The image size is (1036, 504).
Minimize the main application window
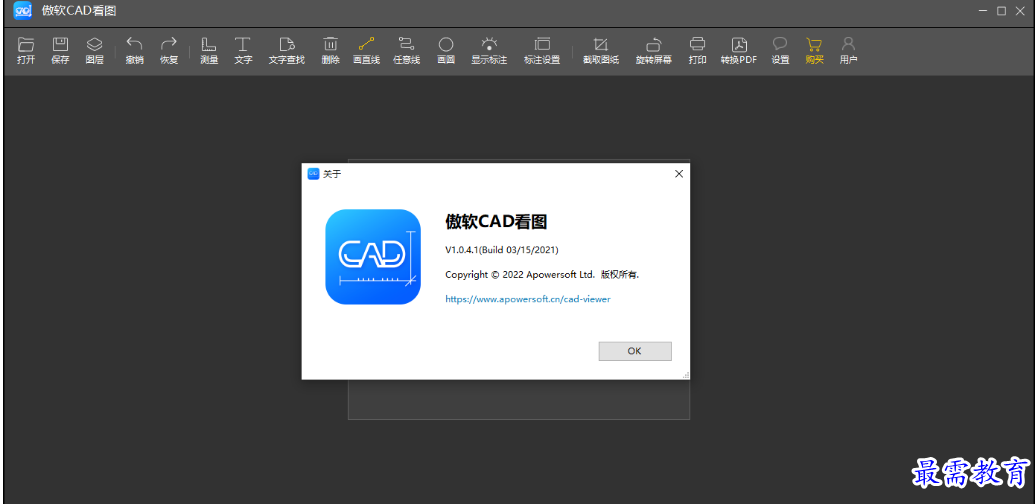[x=984, y=11]
